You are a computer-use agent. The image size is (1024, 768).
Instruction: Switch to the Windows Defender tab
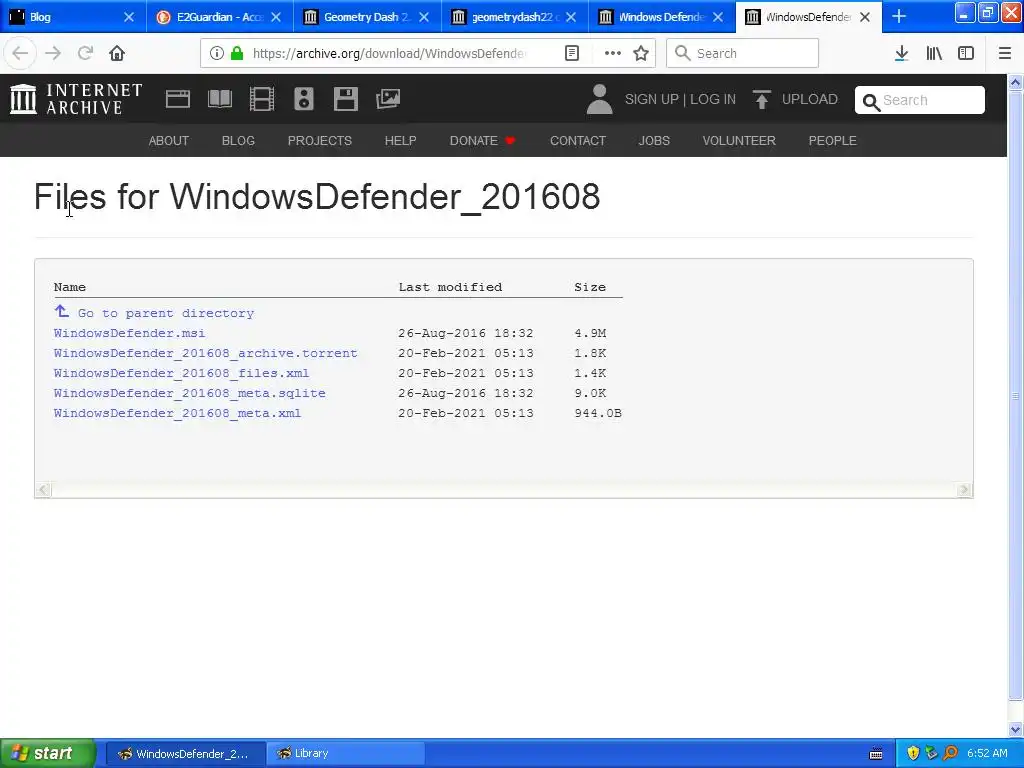coord(662,17)
